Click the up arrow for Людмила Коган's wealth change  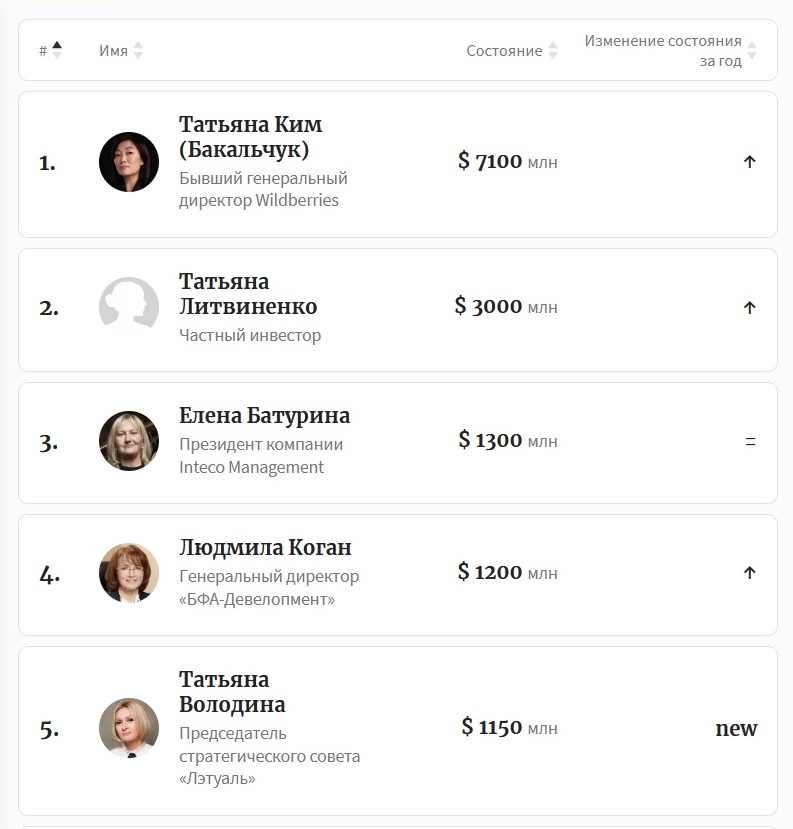pos(749,573)
